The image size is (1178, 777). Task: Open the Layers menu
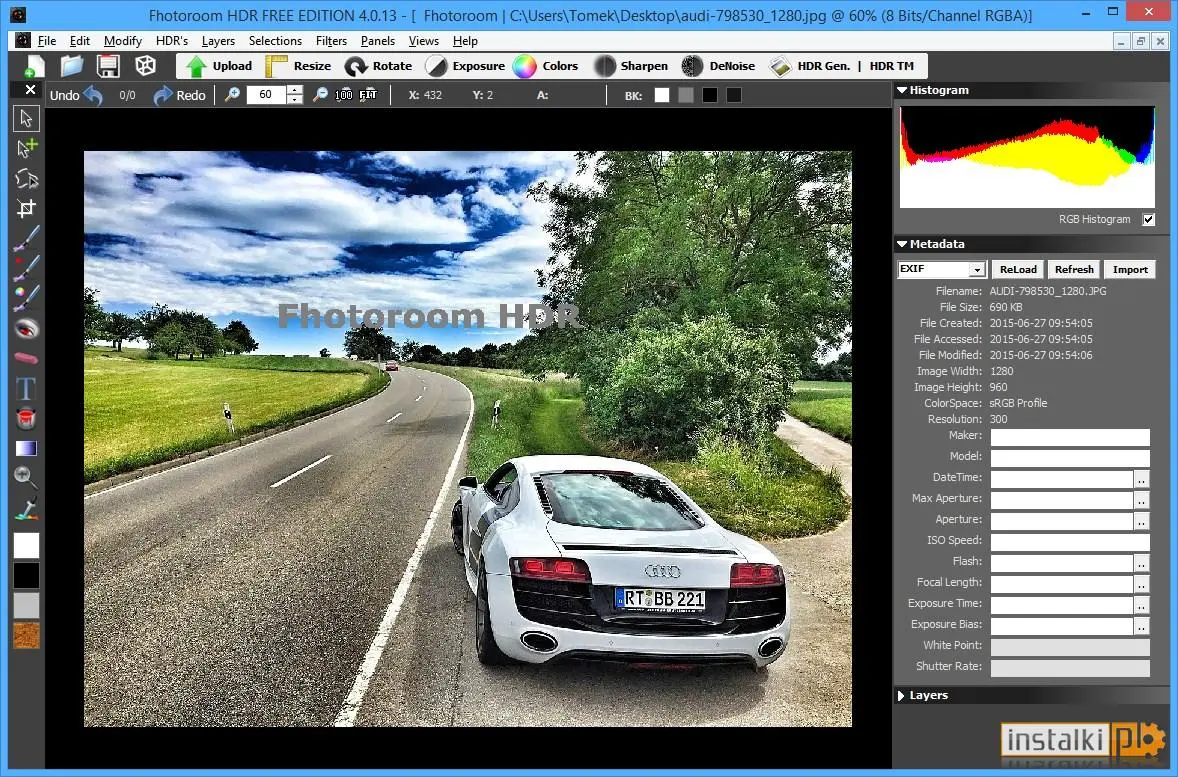(x=218, y=41)
